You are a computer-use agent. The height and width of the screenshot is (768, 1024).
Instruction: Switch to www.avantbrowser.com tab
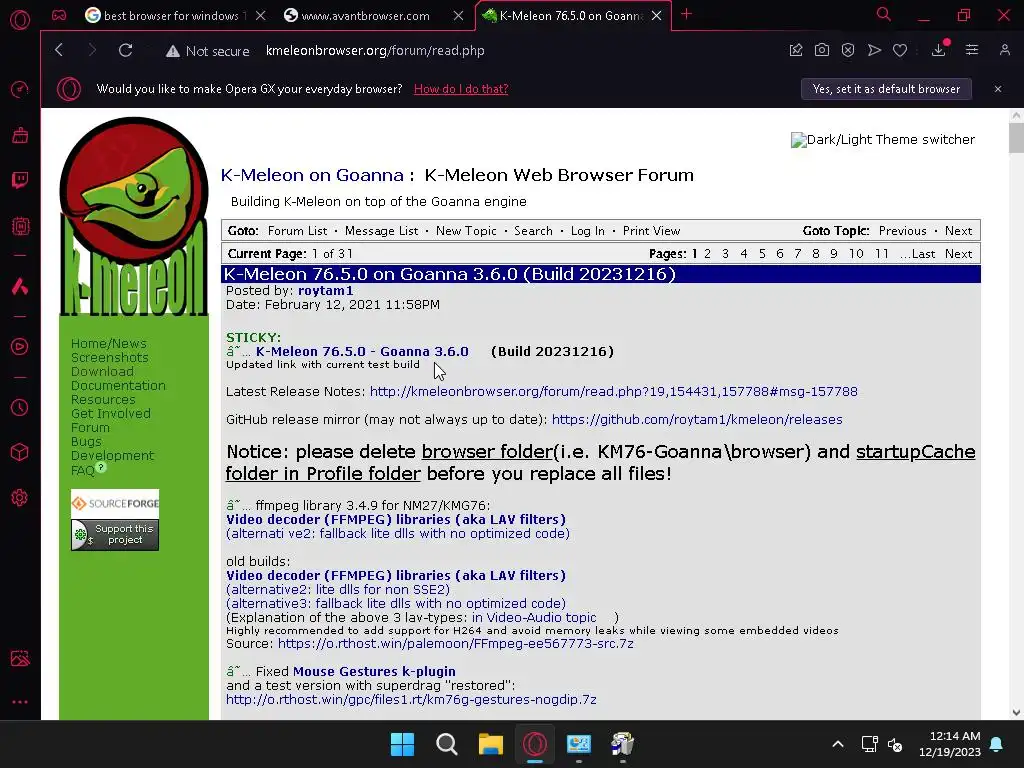(x=366, y=16)
